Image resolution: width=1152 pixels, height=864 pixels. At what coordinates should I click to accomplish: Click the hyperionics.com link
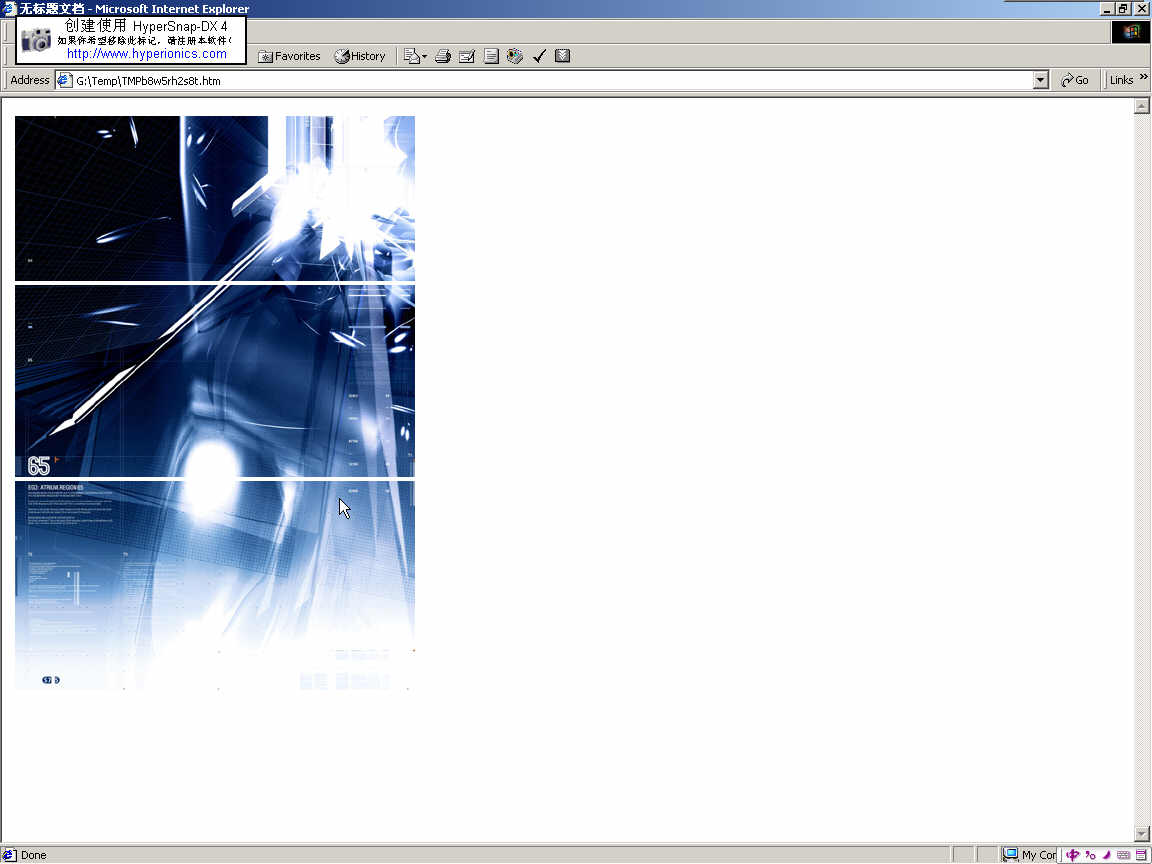click(147, 54)
